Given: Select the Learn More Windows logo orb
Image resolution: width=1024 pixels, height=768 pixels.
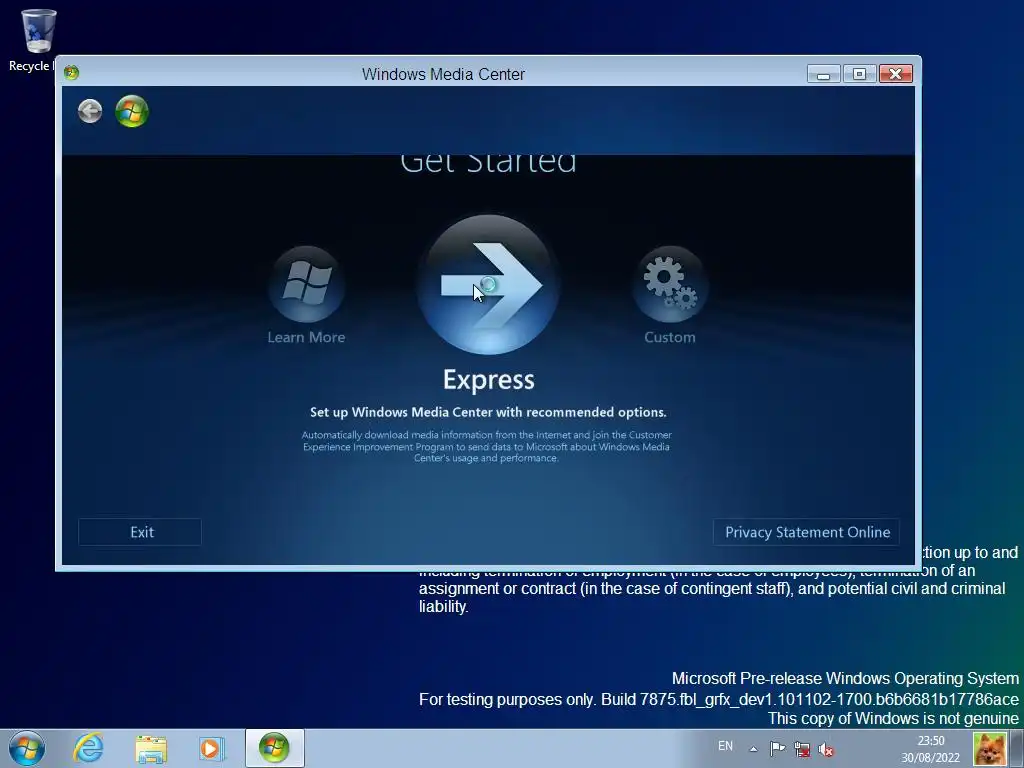Looking at the screenshot, I should pos(306,284).
